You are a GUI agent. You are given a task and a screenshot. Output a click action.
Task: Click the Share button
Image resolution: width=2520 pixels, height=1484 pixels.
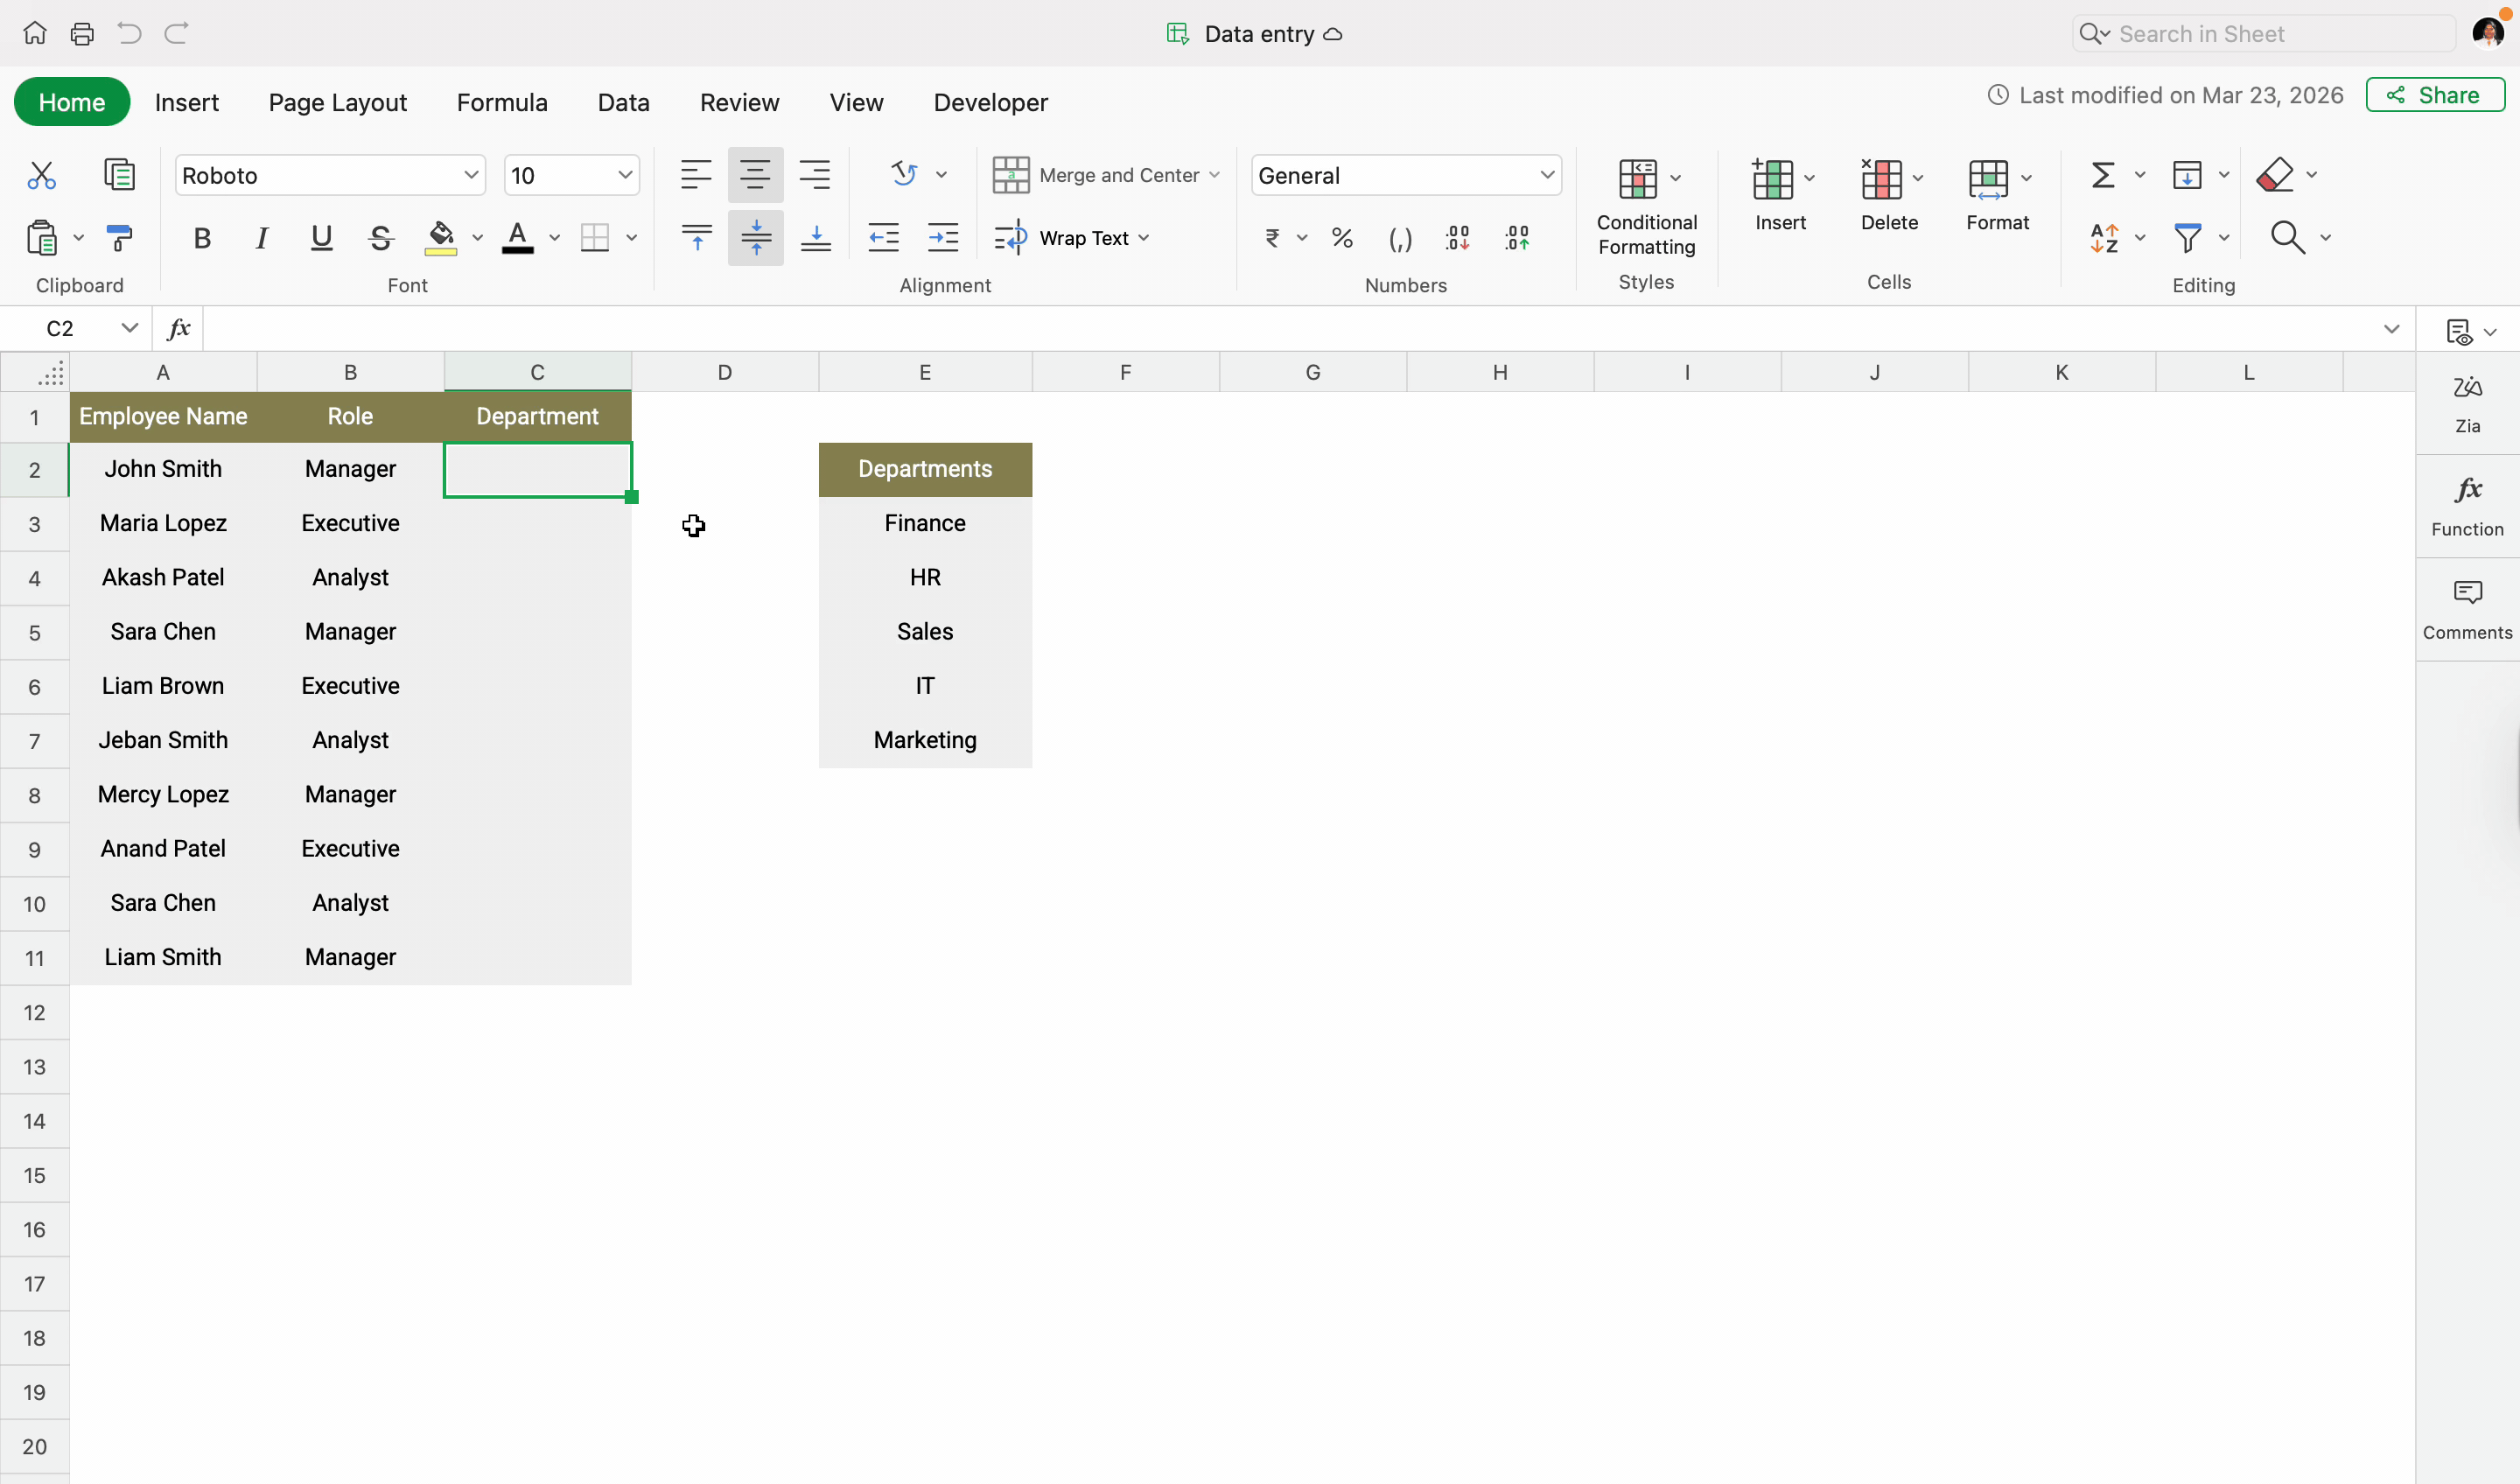click(2434, 95)
